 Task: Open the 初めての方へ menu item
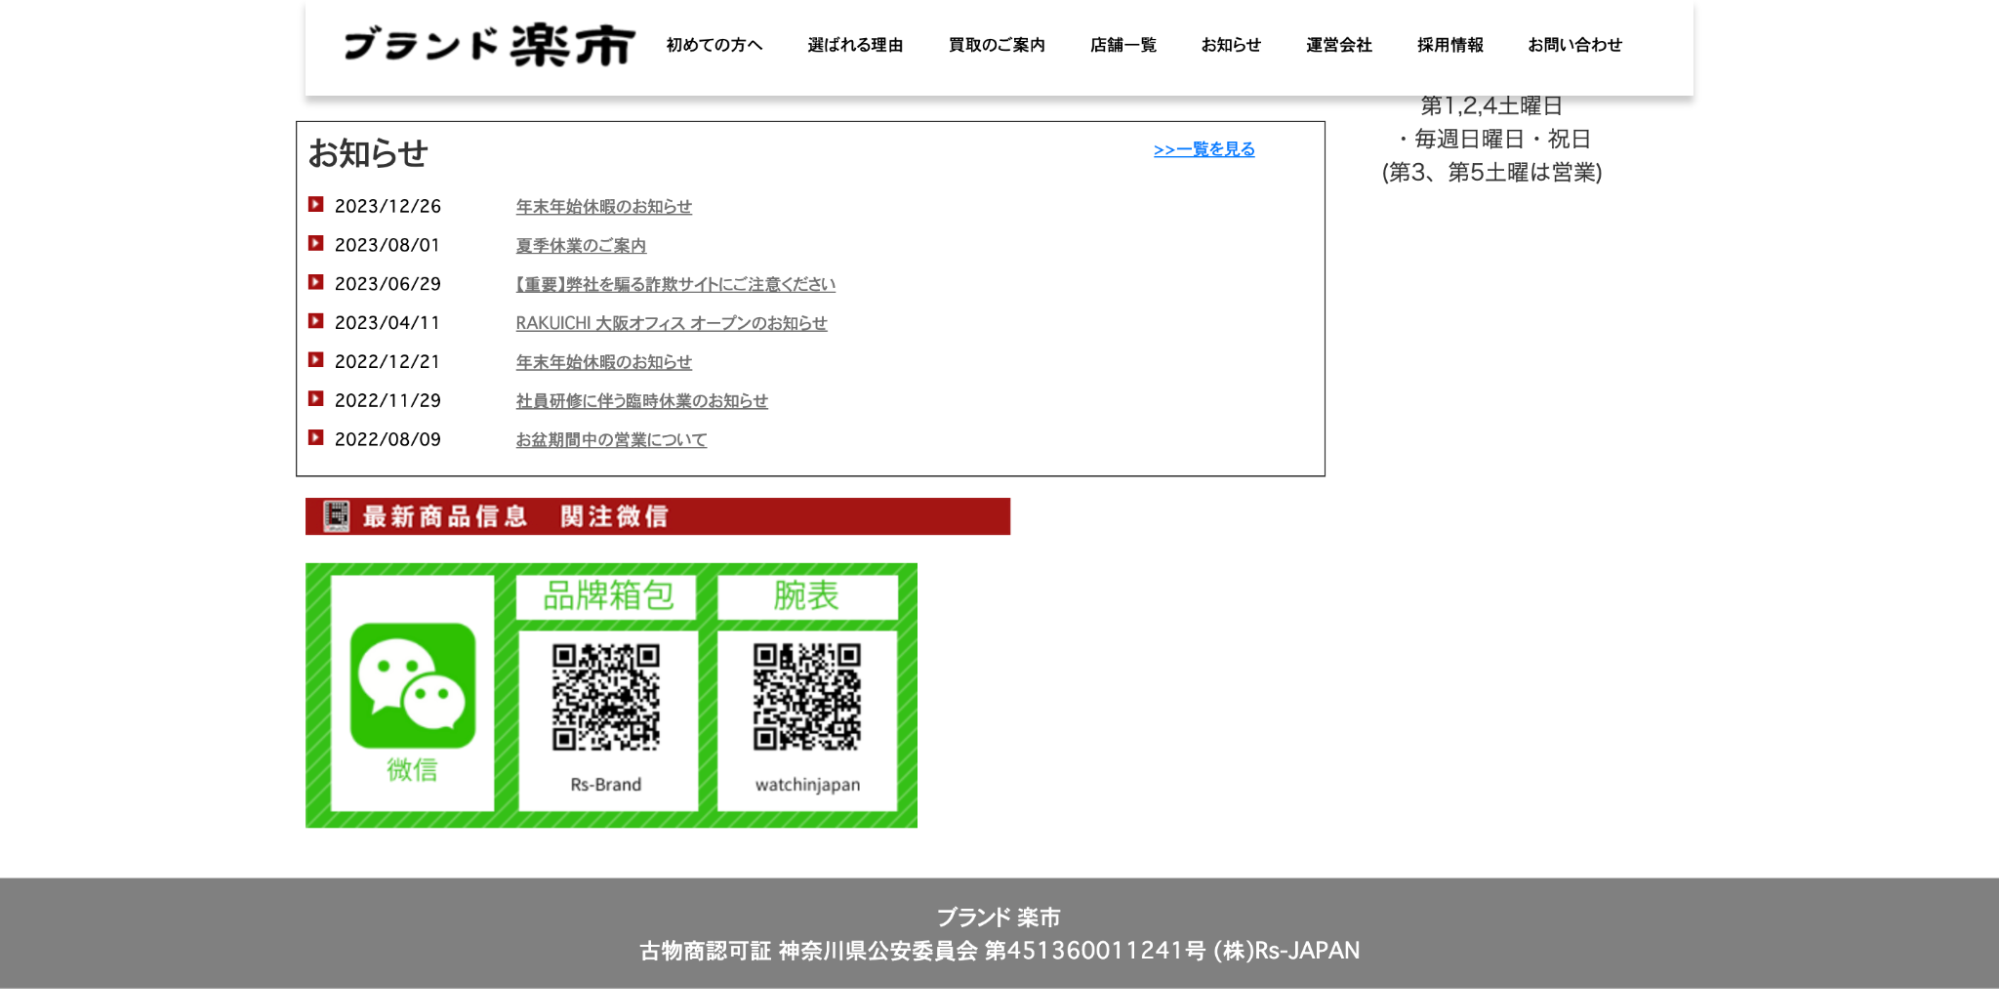(x=714, y=45)
